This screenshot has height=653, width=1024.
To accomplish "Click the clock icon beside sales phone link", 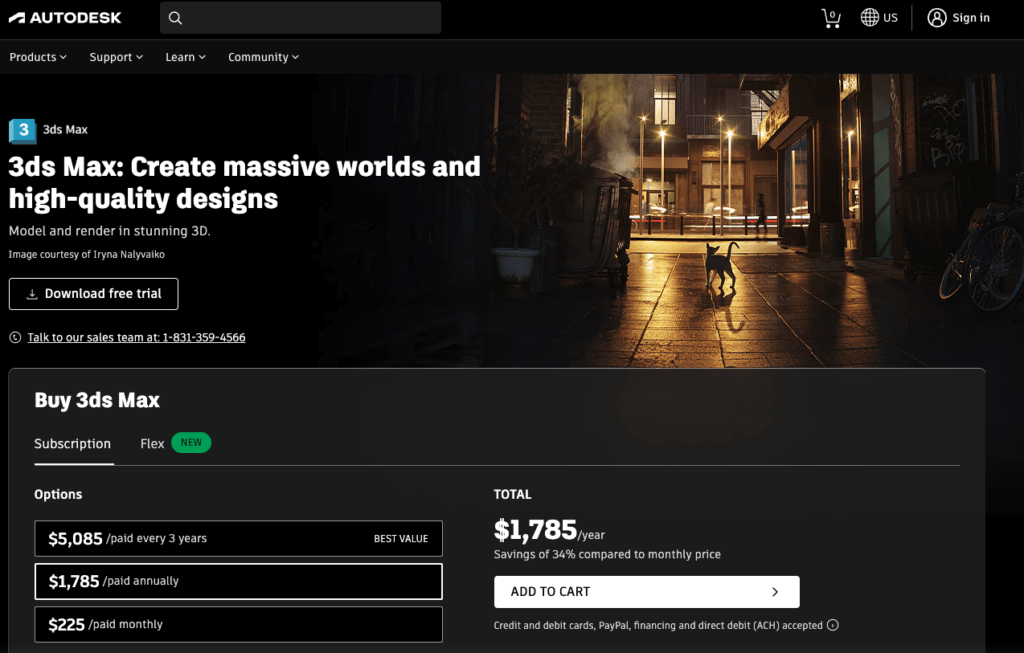I will click(15, 338).
